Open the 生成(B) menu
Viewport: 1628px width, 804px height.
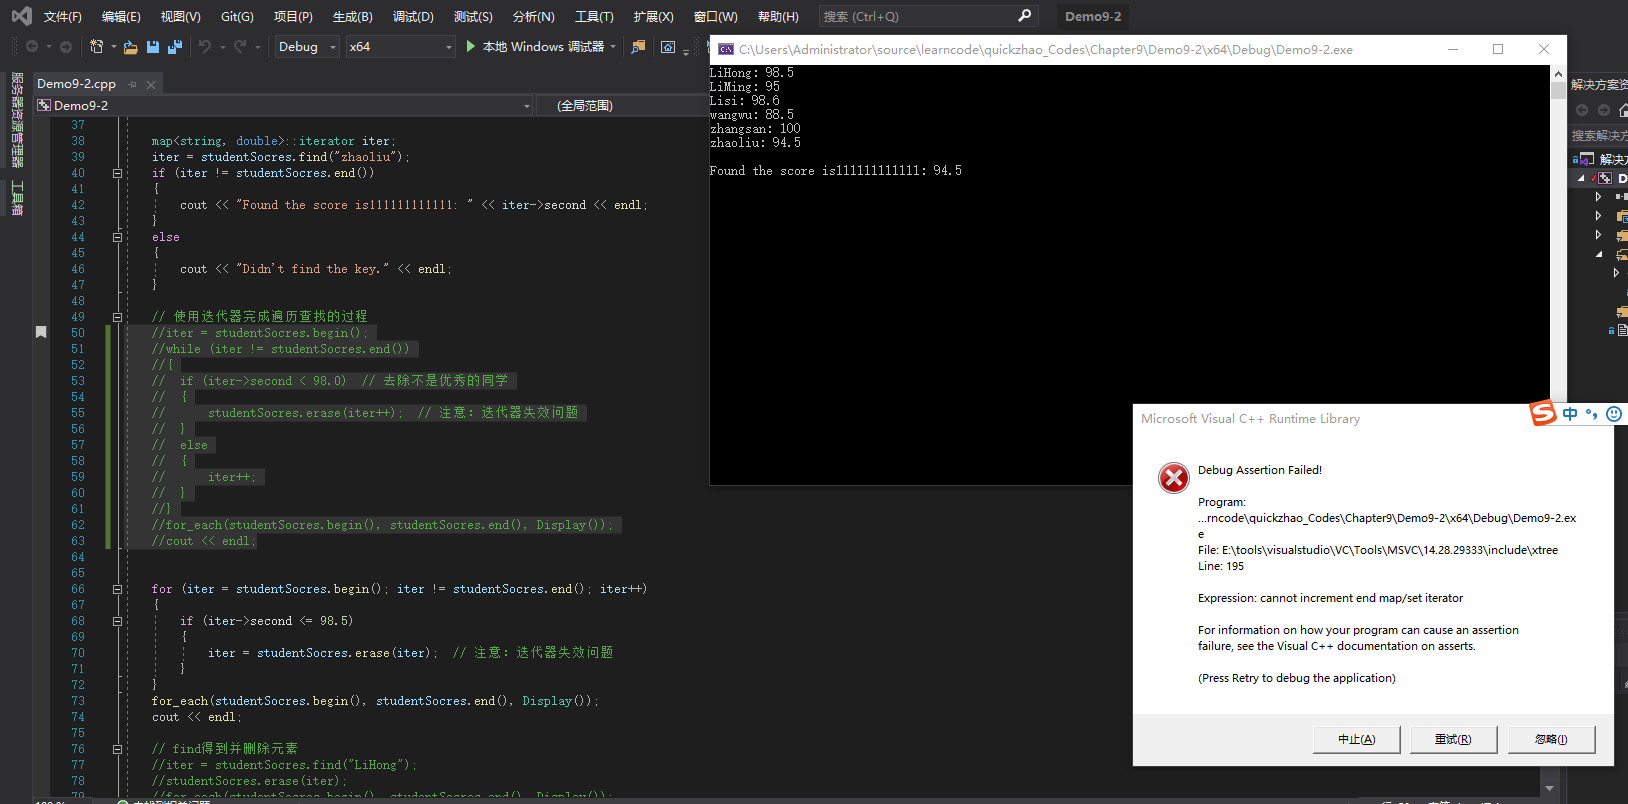(x=352, y=17)
